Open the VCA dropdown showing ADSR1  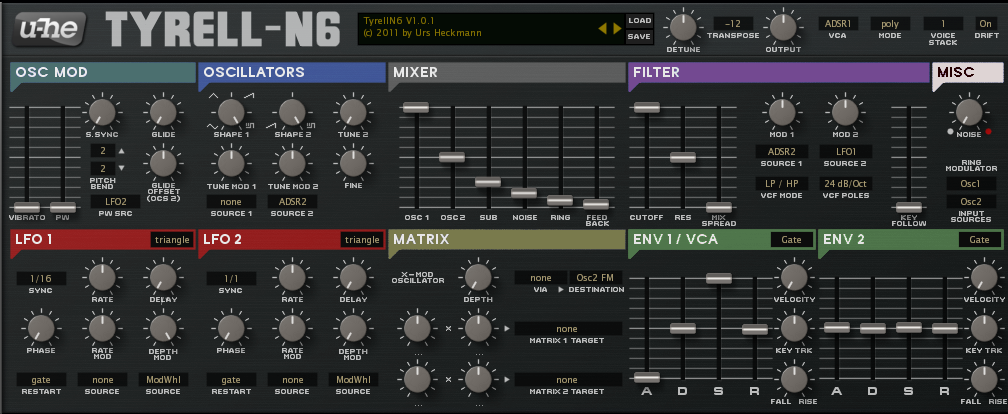(838, 24)
